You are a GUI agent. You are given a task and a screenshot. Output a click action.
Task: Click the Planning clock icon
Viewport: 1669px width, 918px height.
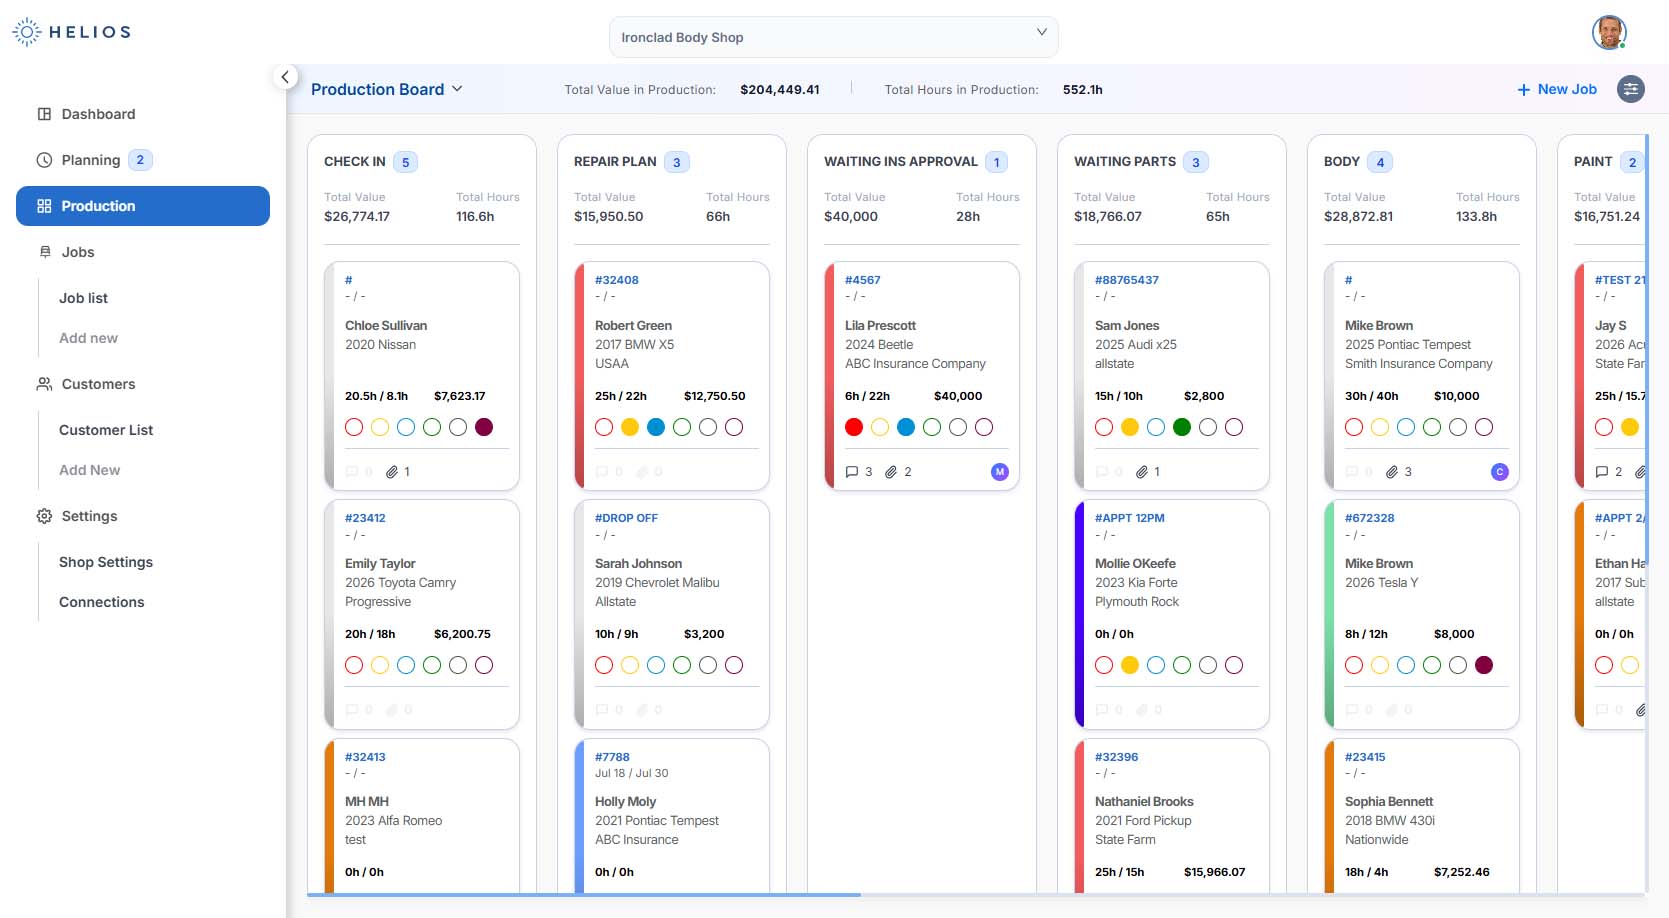pos(44,160)
